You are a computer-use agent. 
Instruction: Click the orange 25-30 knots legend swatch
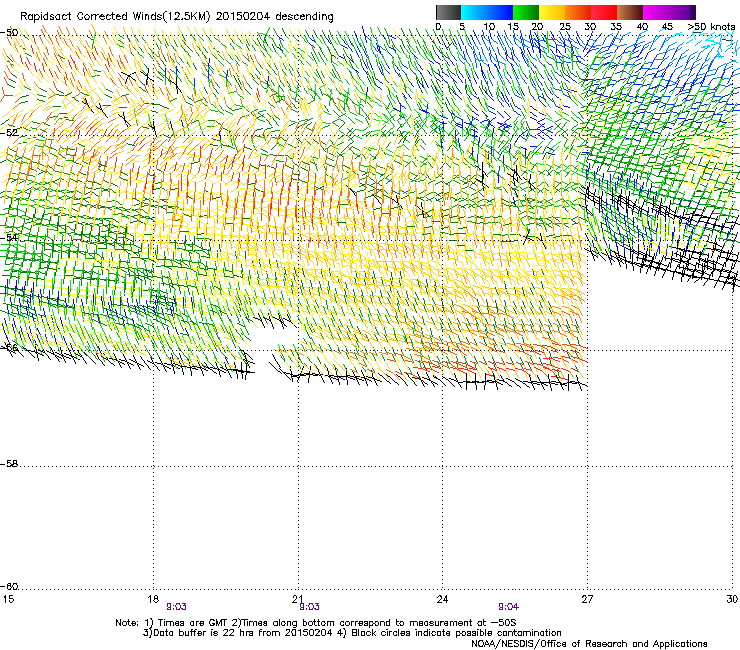pos(578,12)
